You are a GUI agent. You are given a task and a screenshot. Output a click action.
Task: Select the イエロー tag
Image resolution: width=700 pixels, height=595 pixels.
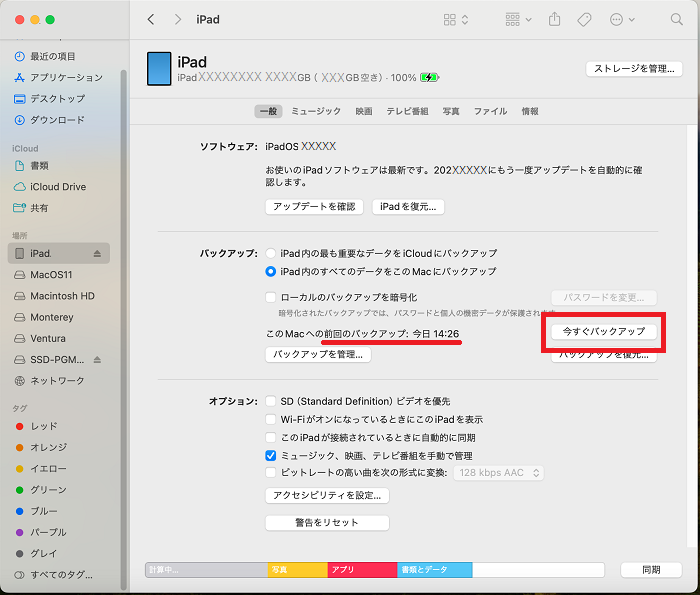(41, 469)
